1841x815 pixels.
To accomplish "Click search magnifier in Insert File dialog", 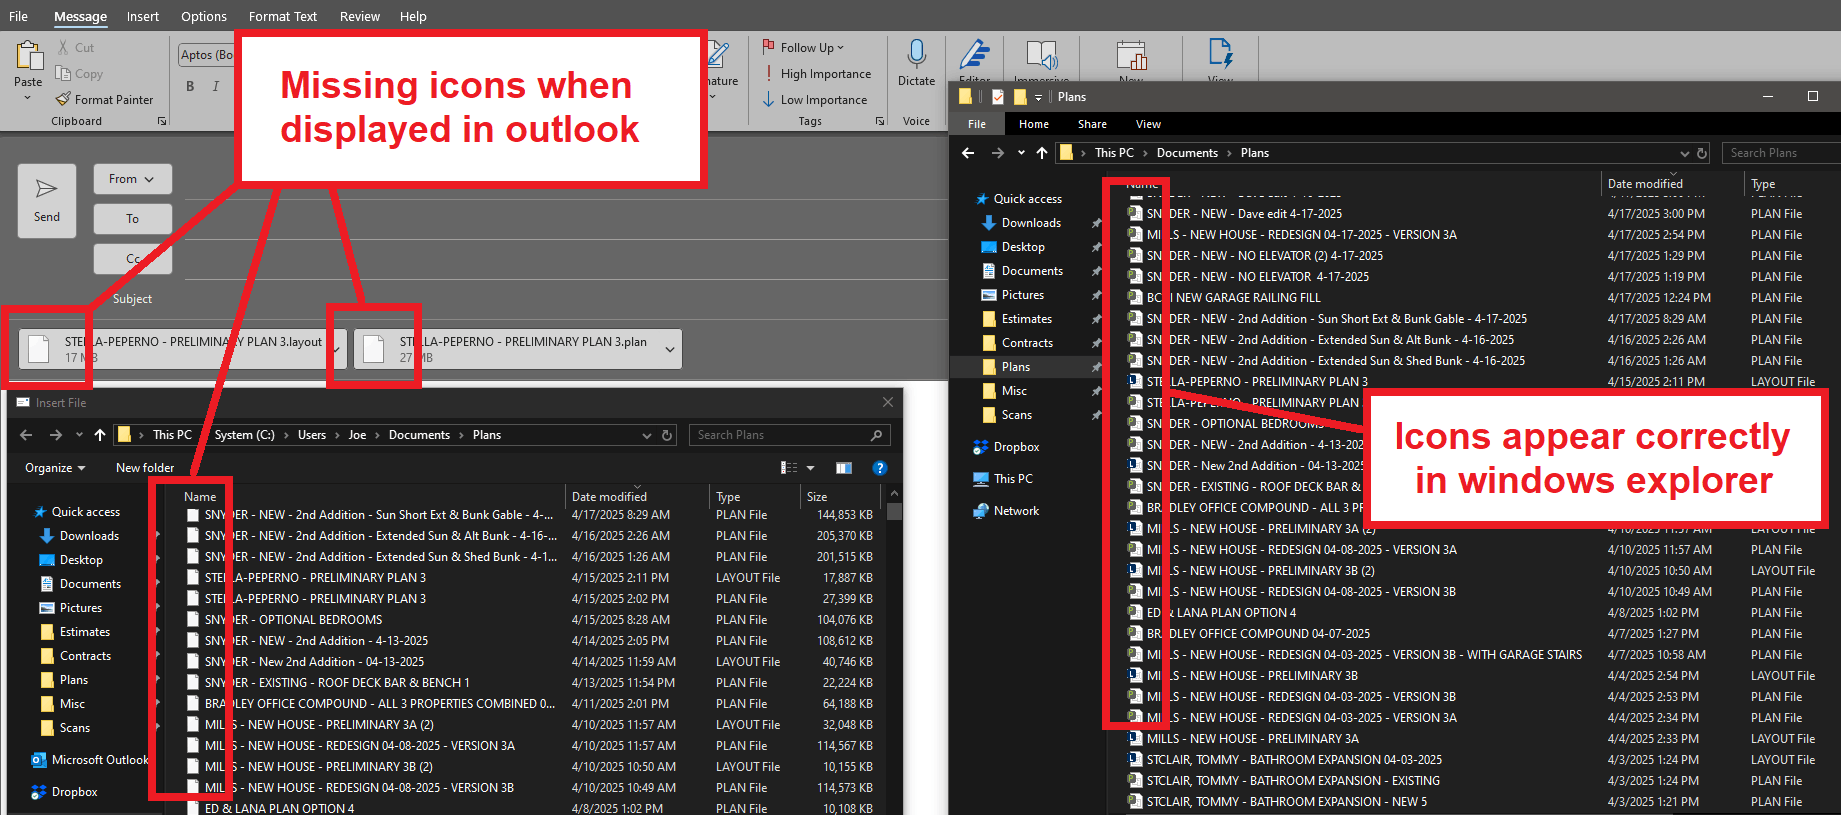I will pyautogui.click(x=876, y=435).
